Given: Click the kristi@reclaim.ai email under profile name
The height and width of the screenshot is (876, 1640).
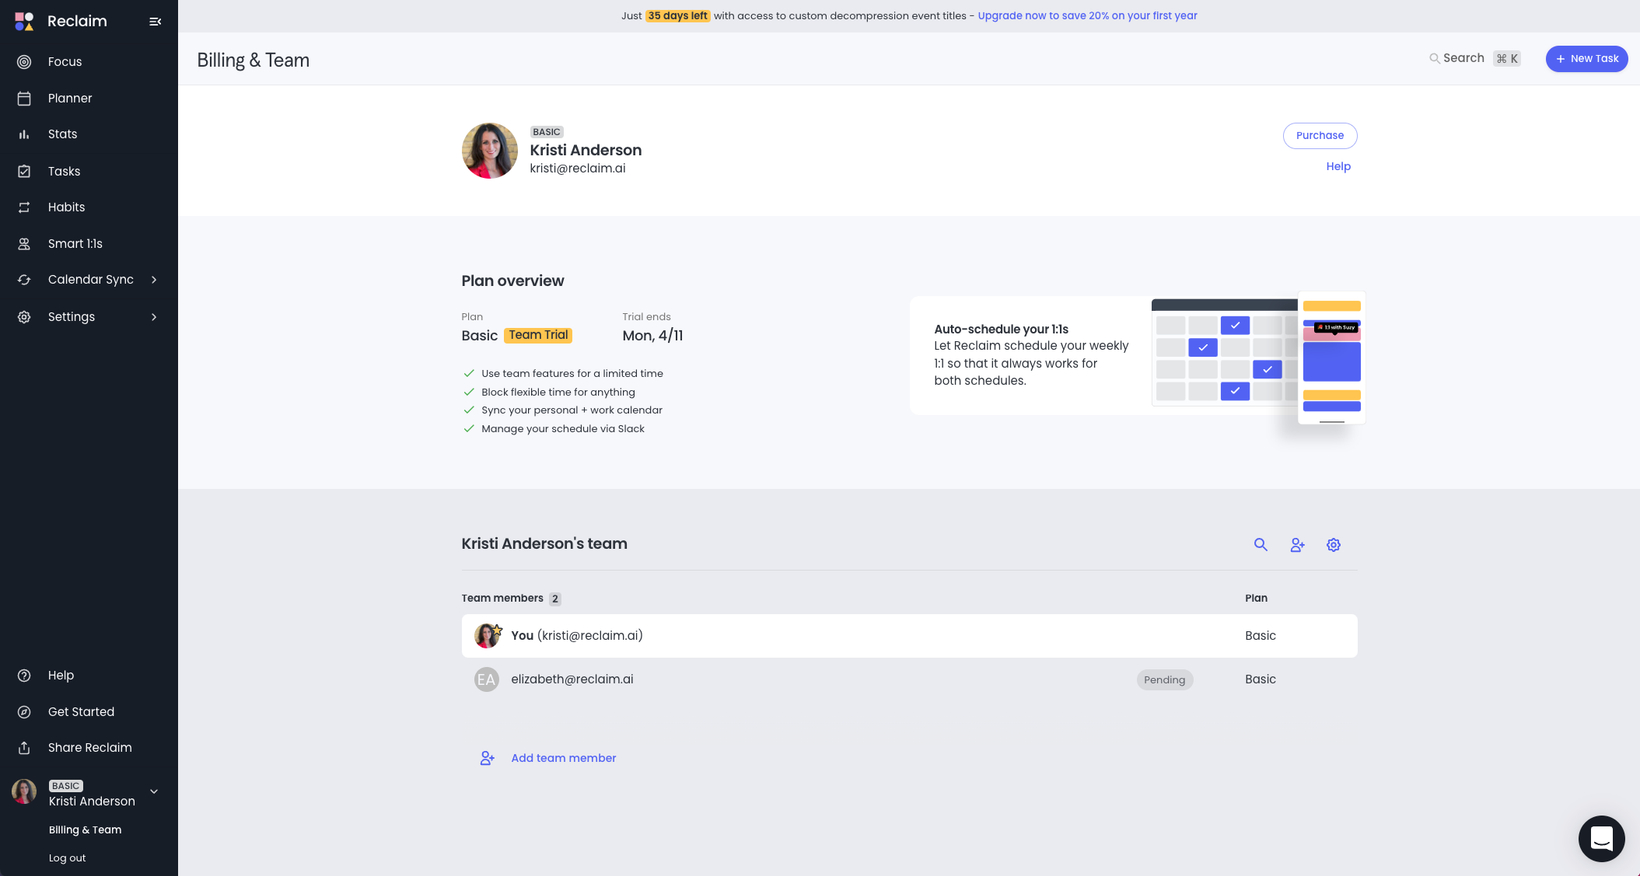Looking at the screenshot, I should [578, 169].
